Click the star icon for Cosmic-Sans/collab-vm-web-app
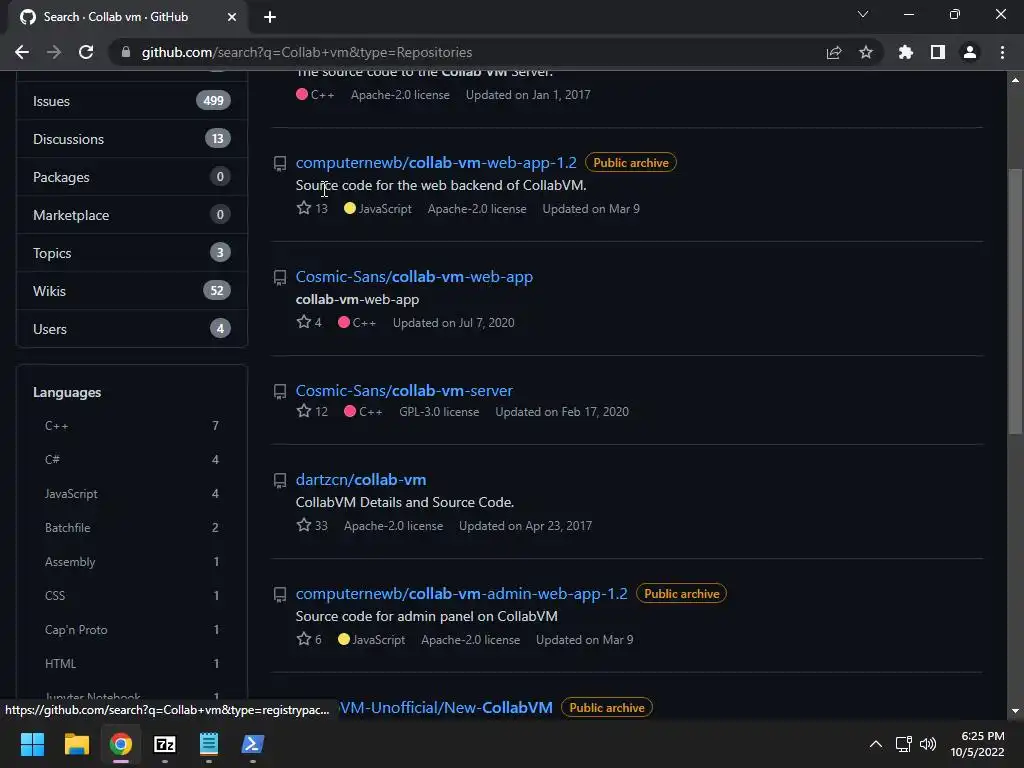This screenshot has height=768, width=1024. (x=304, y=322)
